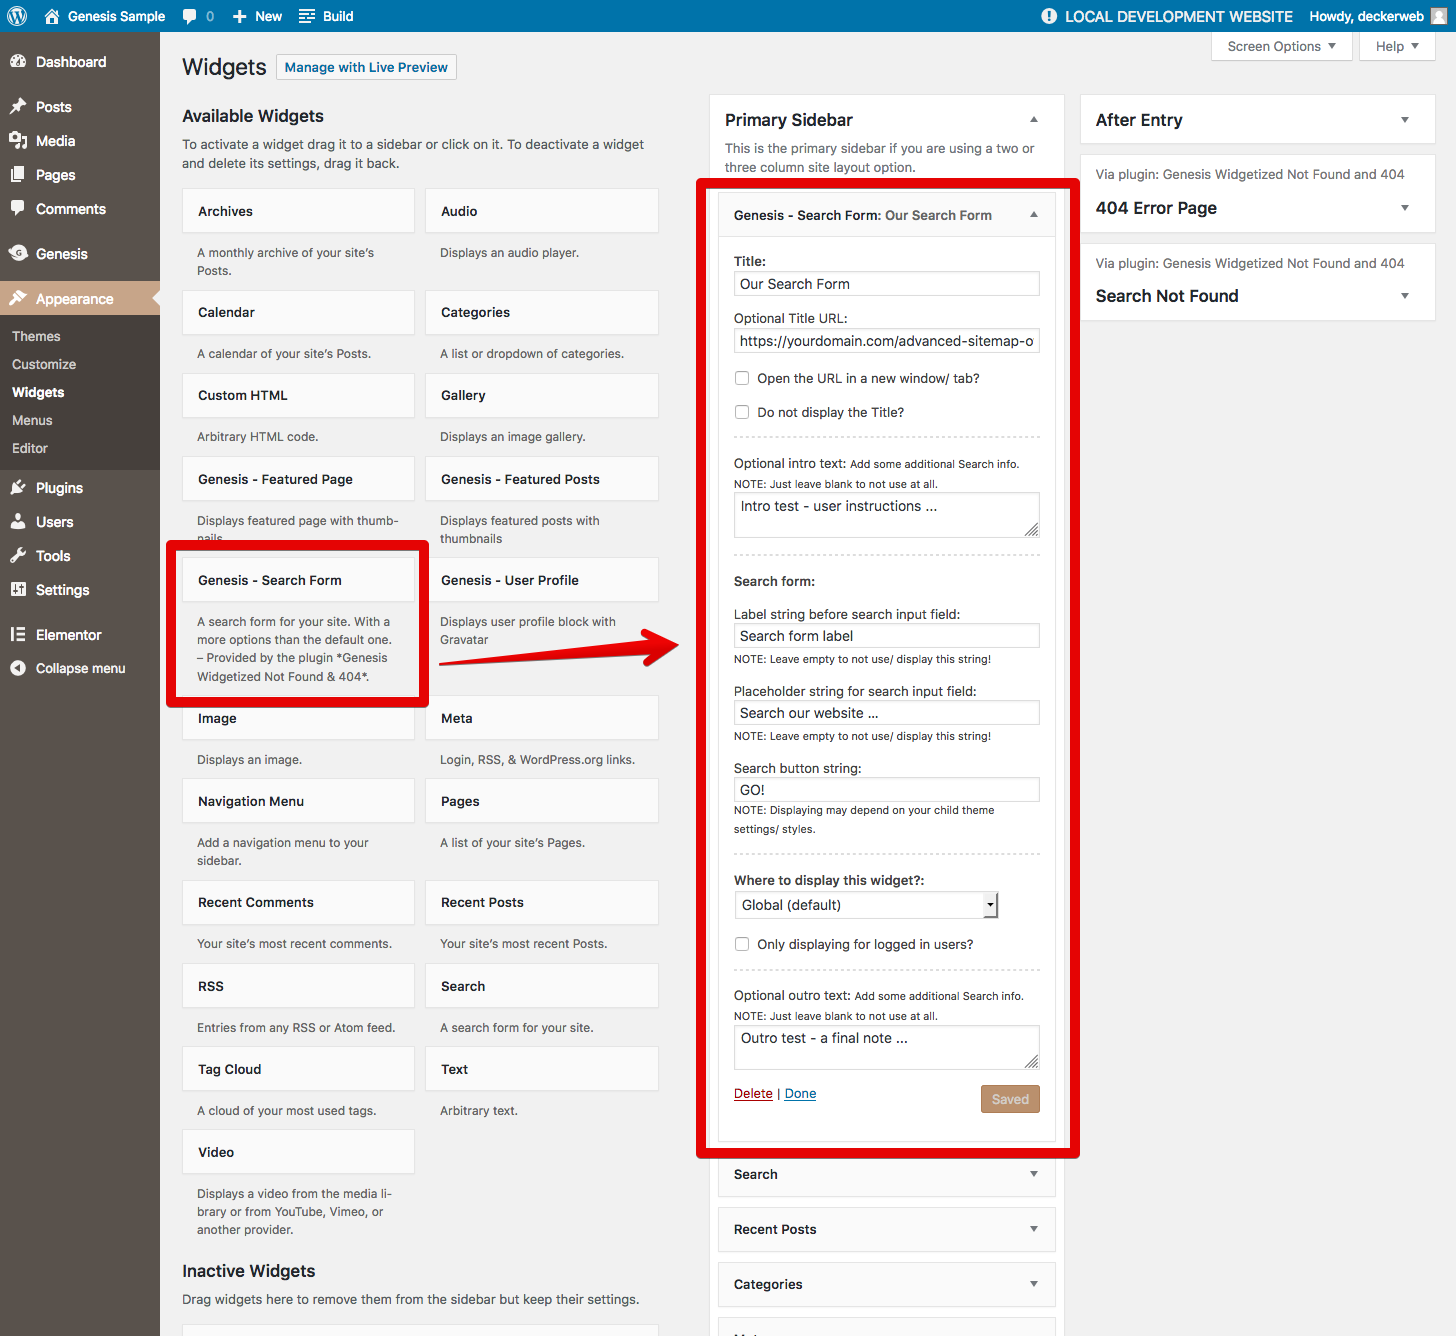The width and height of the screenshot is (1456, 1336).
Task: Click the Settings sliders icon
Action: pyautogui.click(x=18, y=589)
